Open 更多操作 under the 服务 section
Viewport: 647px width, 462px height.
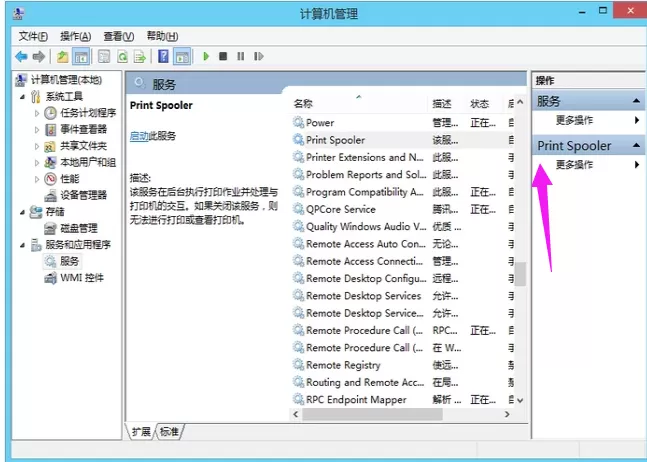click(574, 120)
